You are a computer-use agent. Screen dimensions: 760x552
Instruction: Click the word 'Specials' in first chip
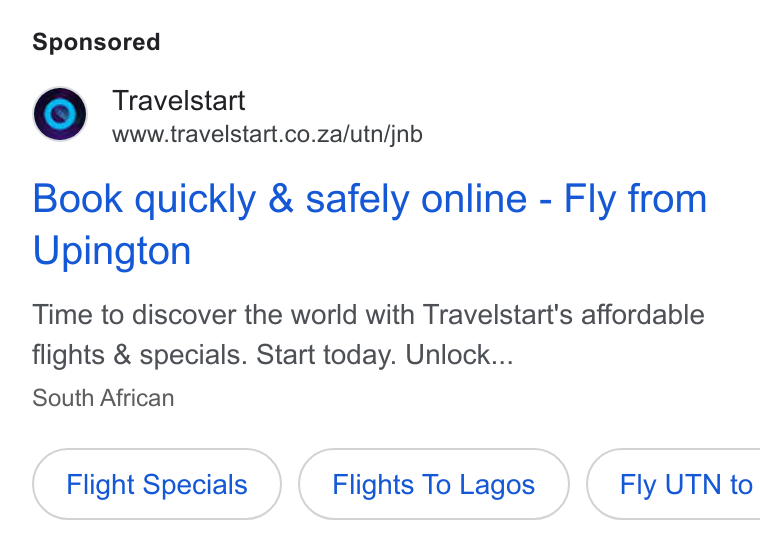(195, 485)
